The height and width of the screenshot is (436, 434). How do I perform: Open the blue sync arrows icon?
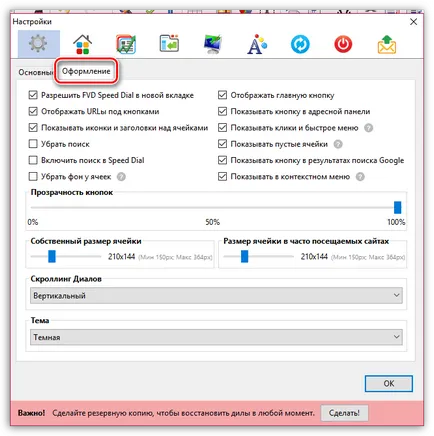click(x=300, y=44)
